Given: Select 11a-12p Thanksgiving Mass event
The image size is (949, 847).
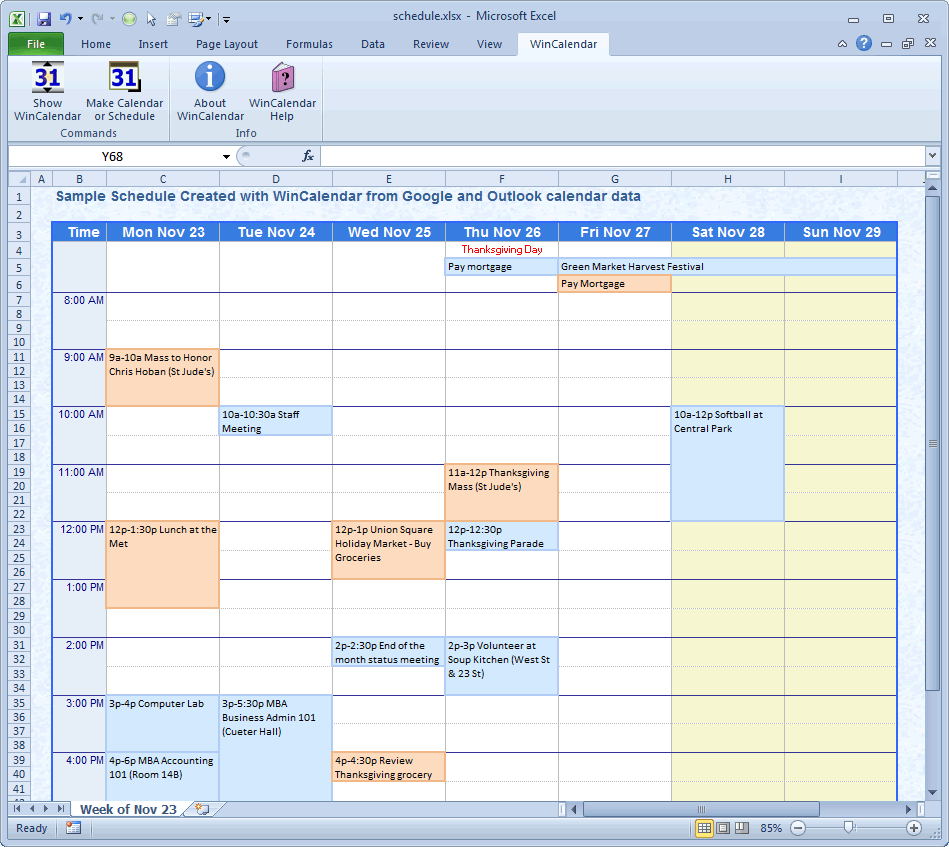Looking at the screenshot, I should click(x=502, y=492).
